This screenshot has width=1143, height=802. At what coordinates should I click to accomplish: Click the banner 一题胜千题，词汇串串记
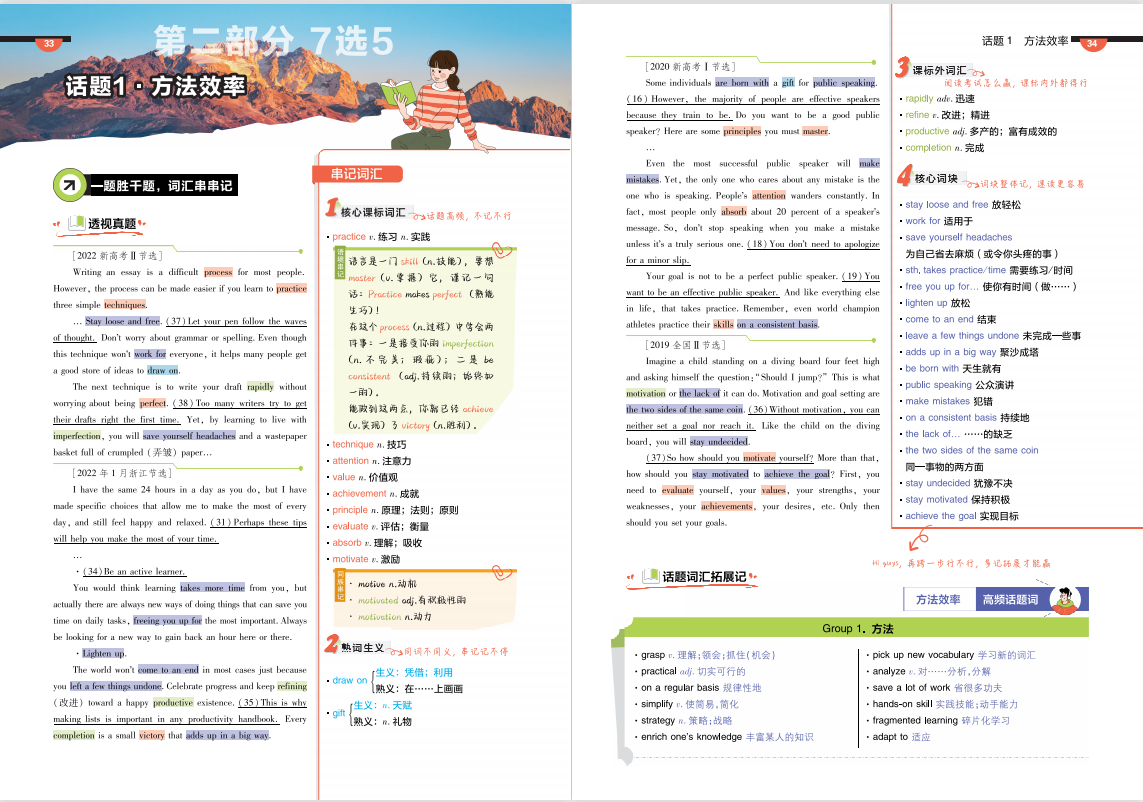tap(162, 186)
